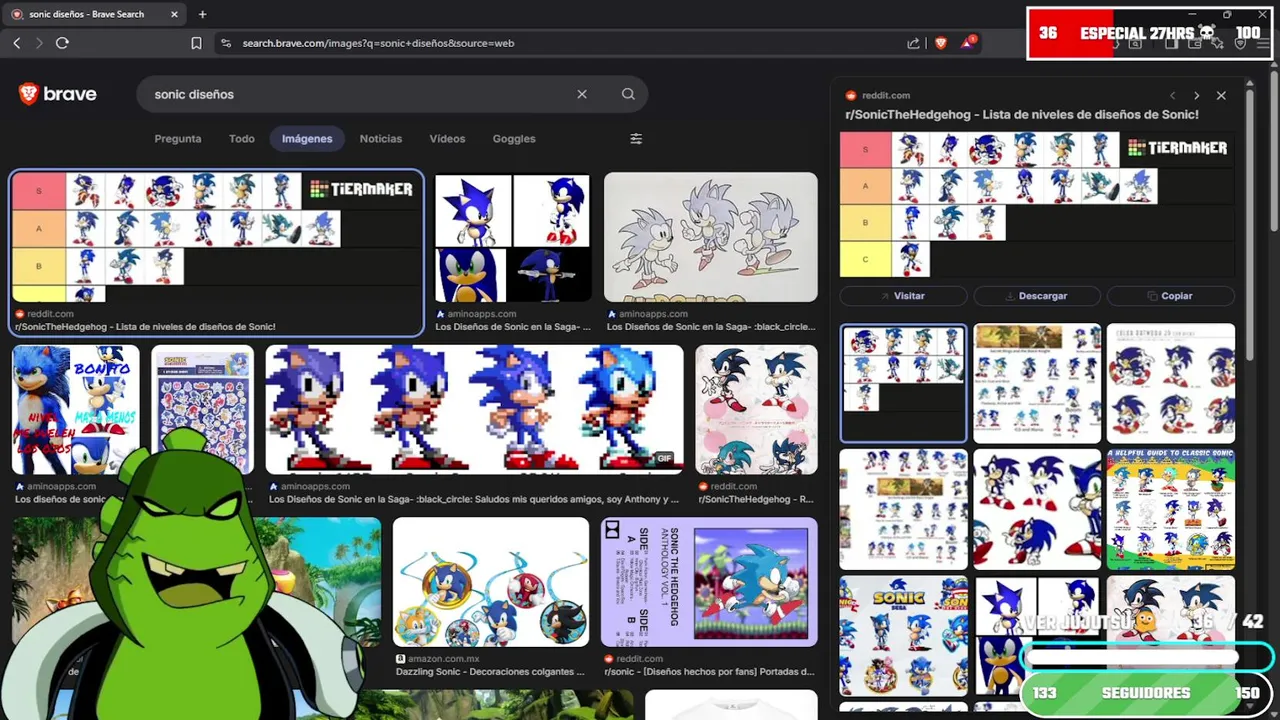The height and width of the screenshot is (720, 1280).
Task: Click the magnifier search icon
Action: (628, 94)
